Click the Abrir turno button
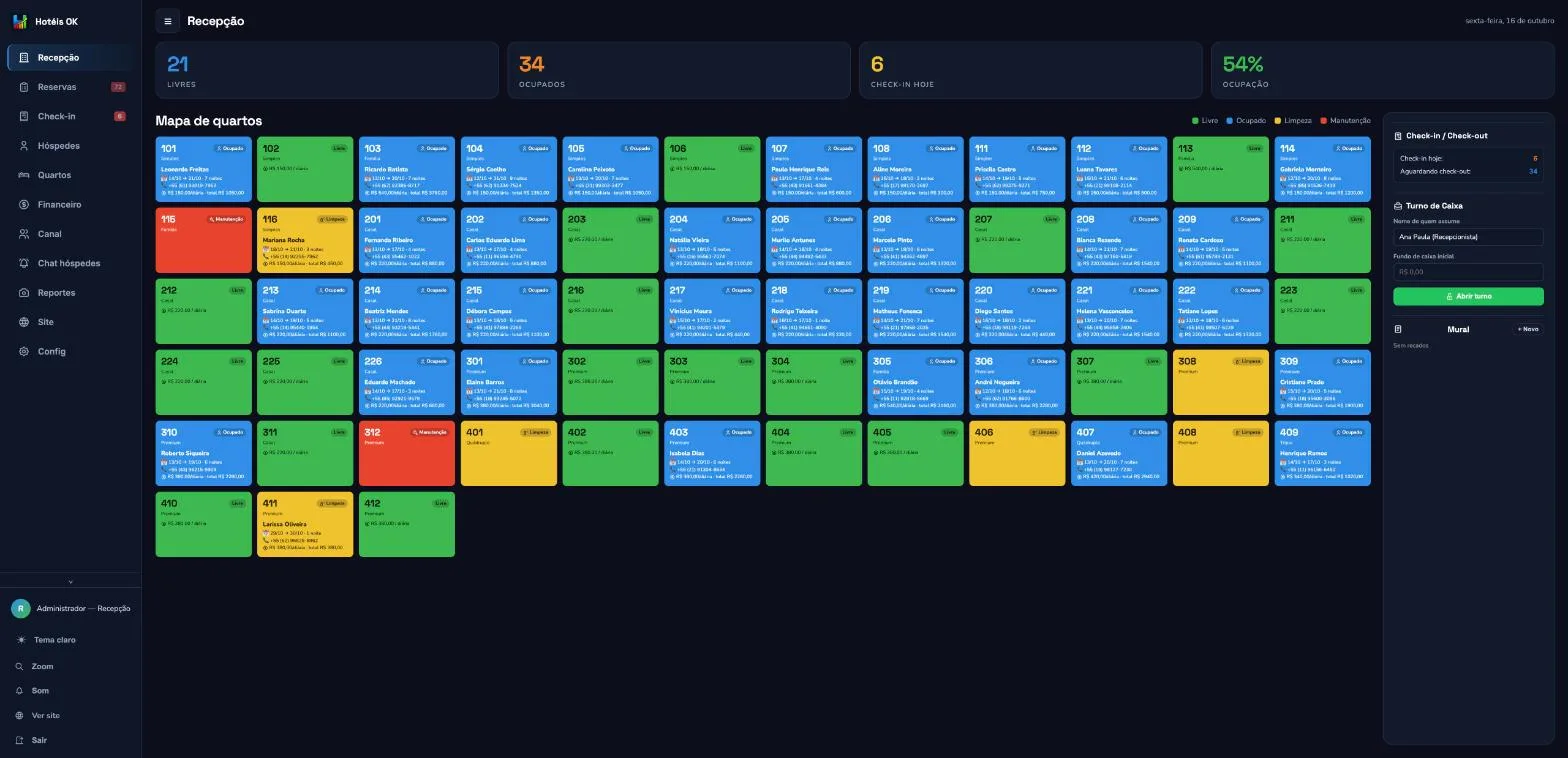 pos(1468,297)
